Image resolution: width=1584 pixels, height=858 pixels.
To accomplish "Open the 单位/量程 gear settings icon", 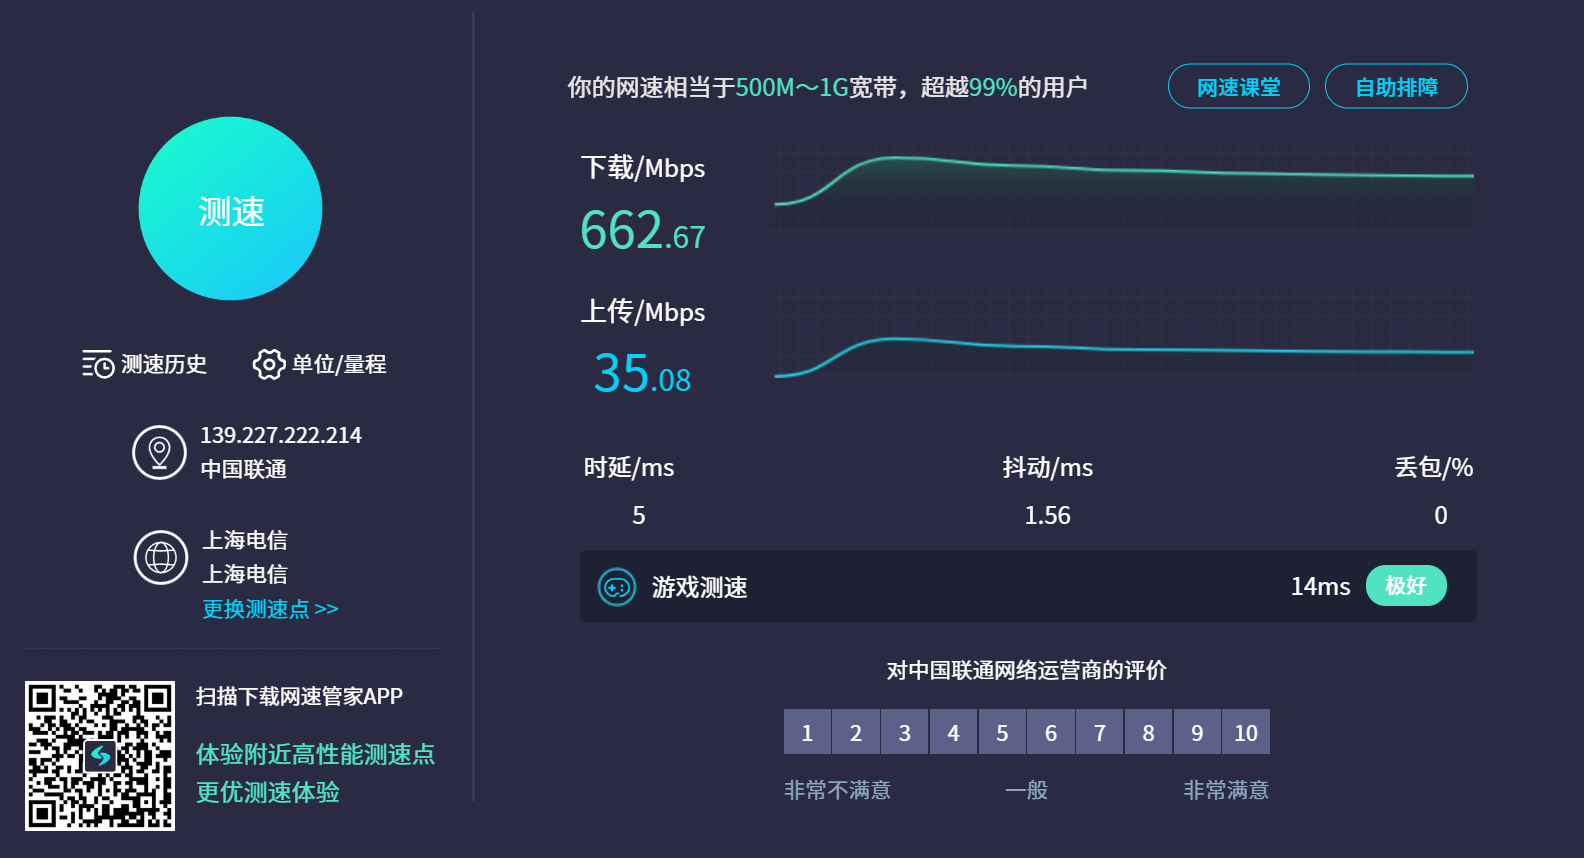I will click(268, 364).
